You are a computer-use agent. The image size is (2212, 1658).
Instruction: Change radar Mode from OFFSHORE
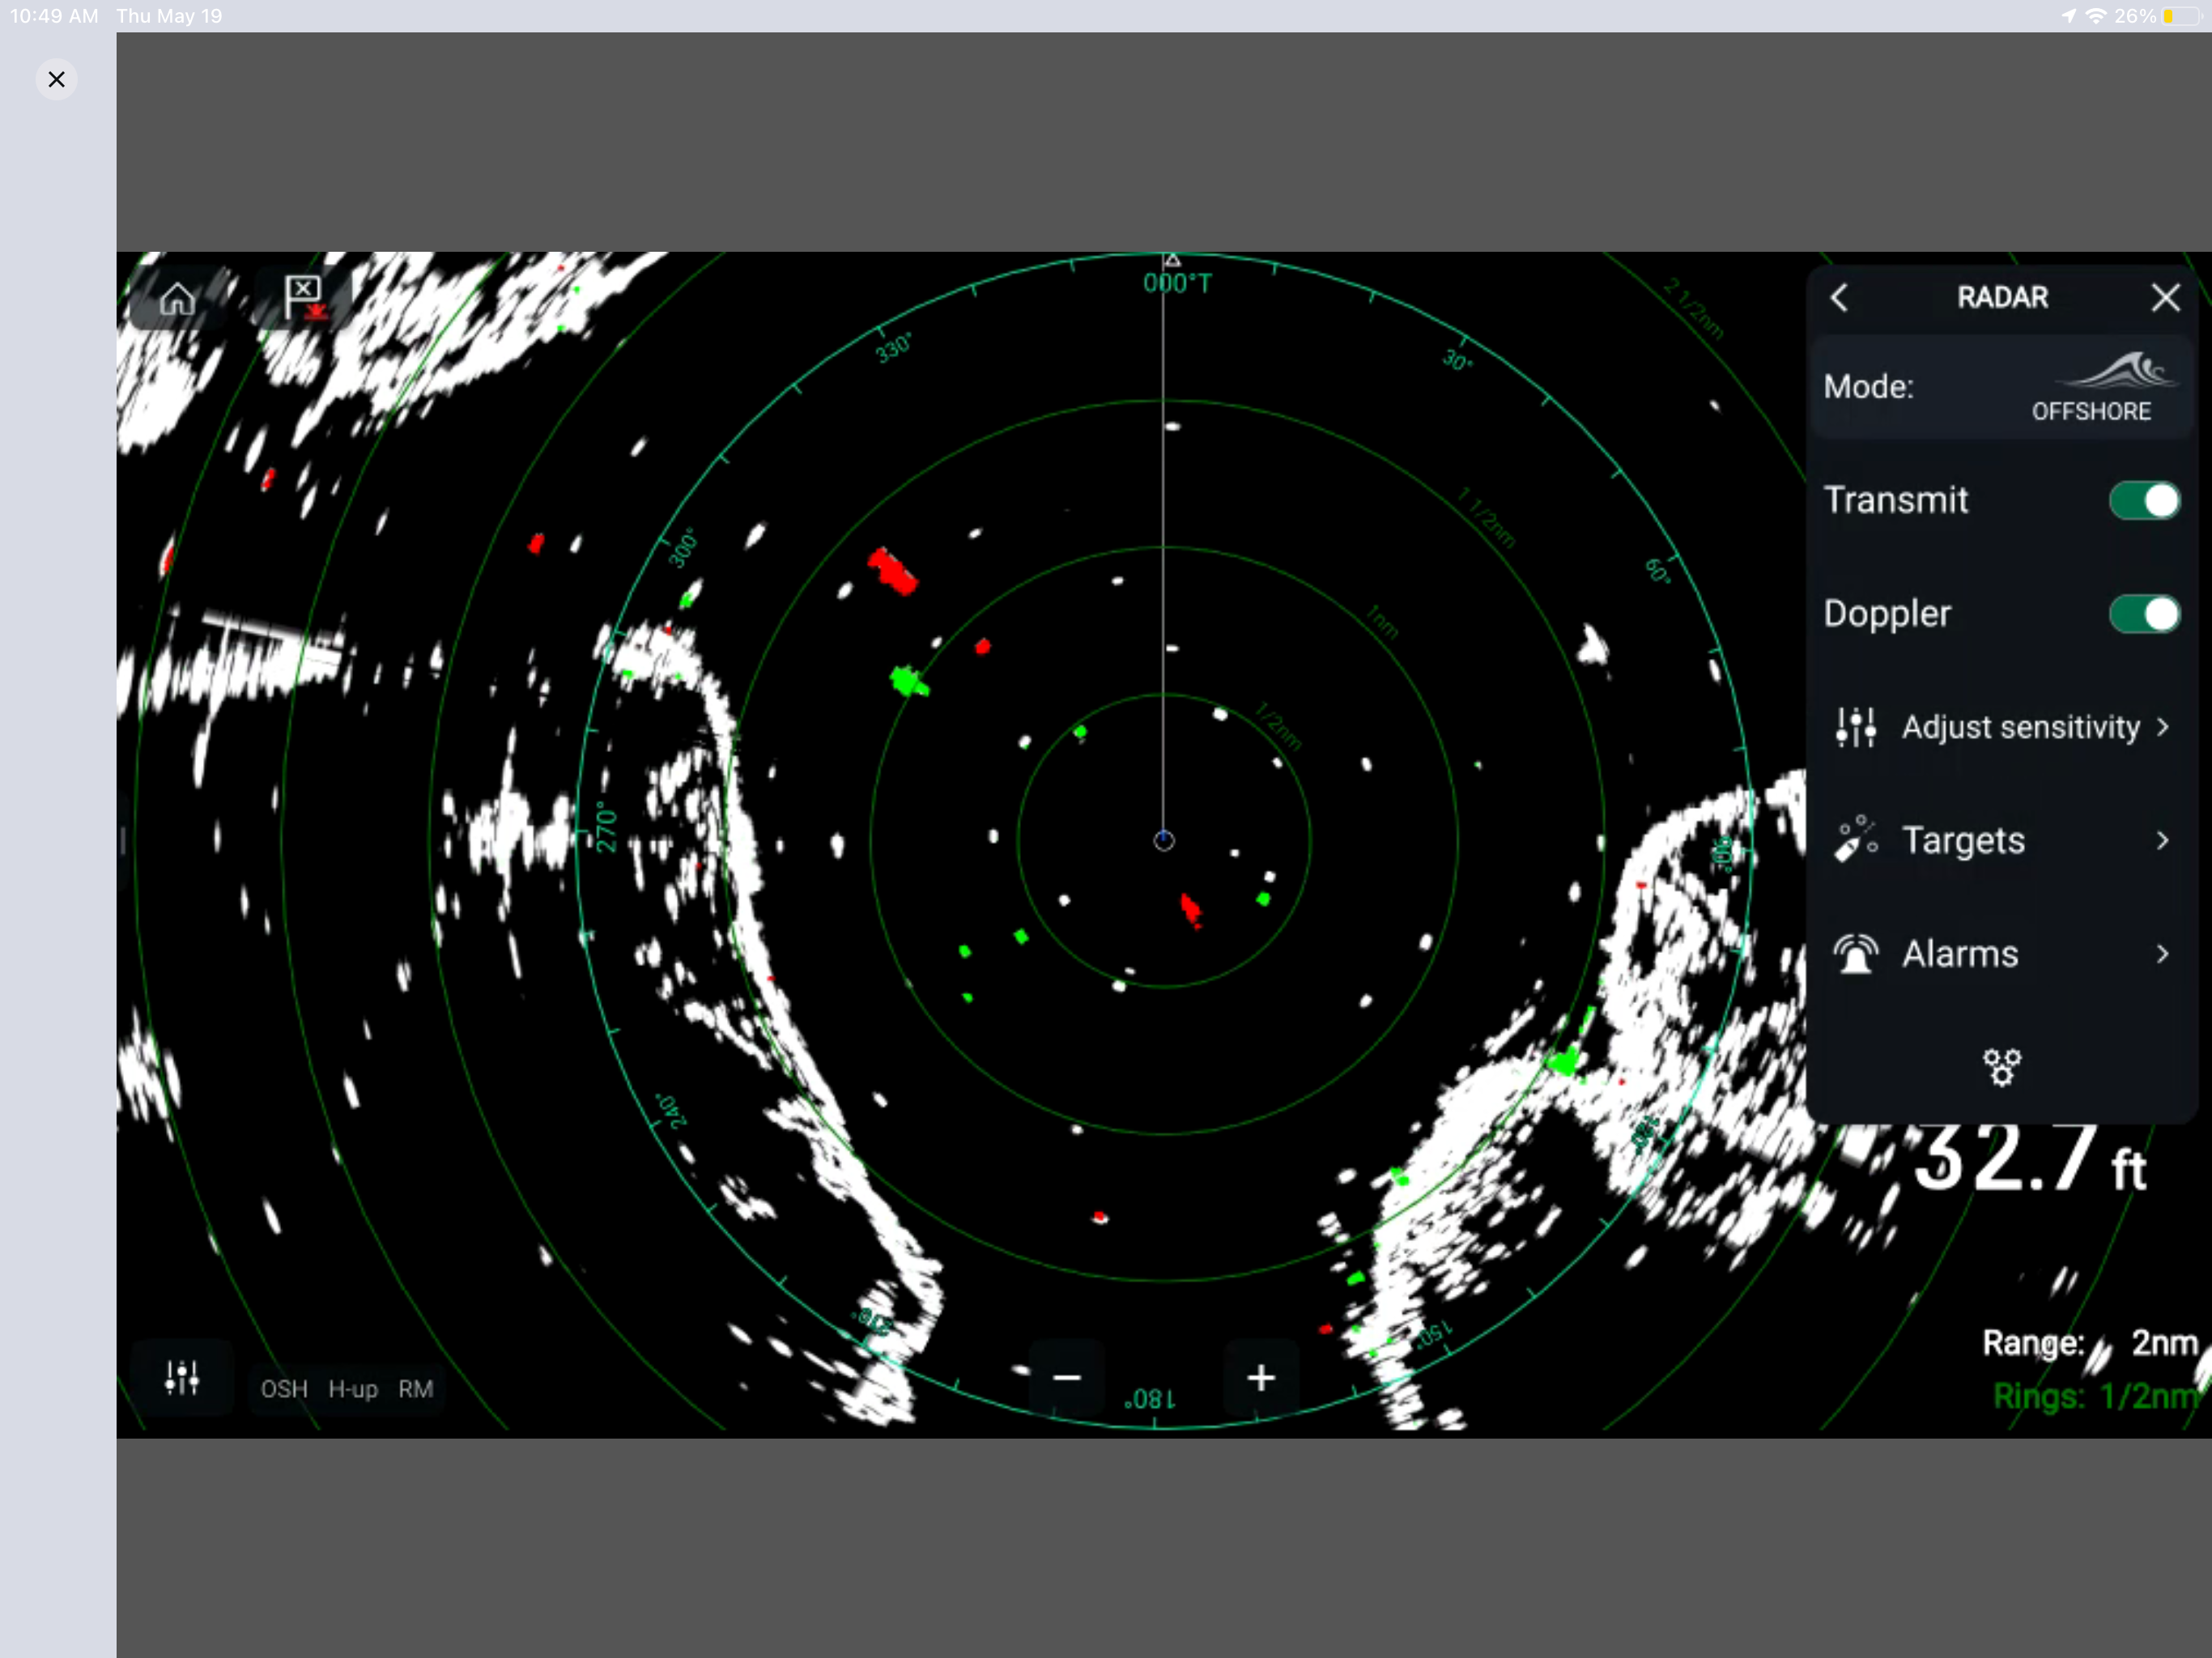click(2002, 387)
